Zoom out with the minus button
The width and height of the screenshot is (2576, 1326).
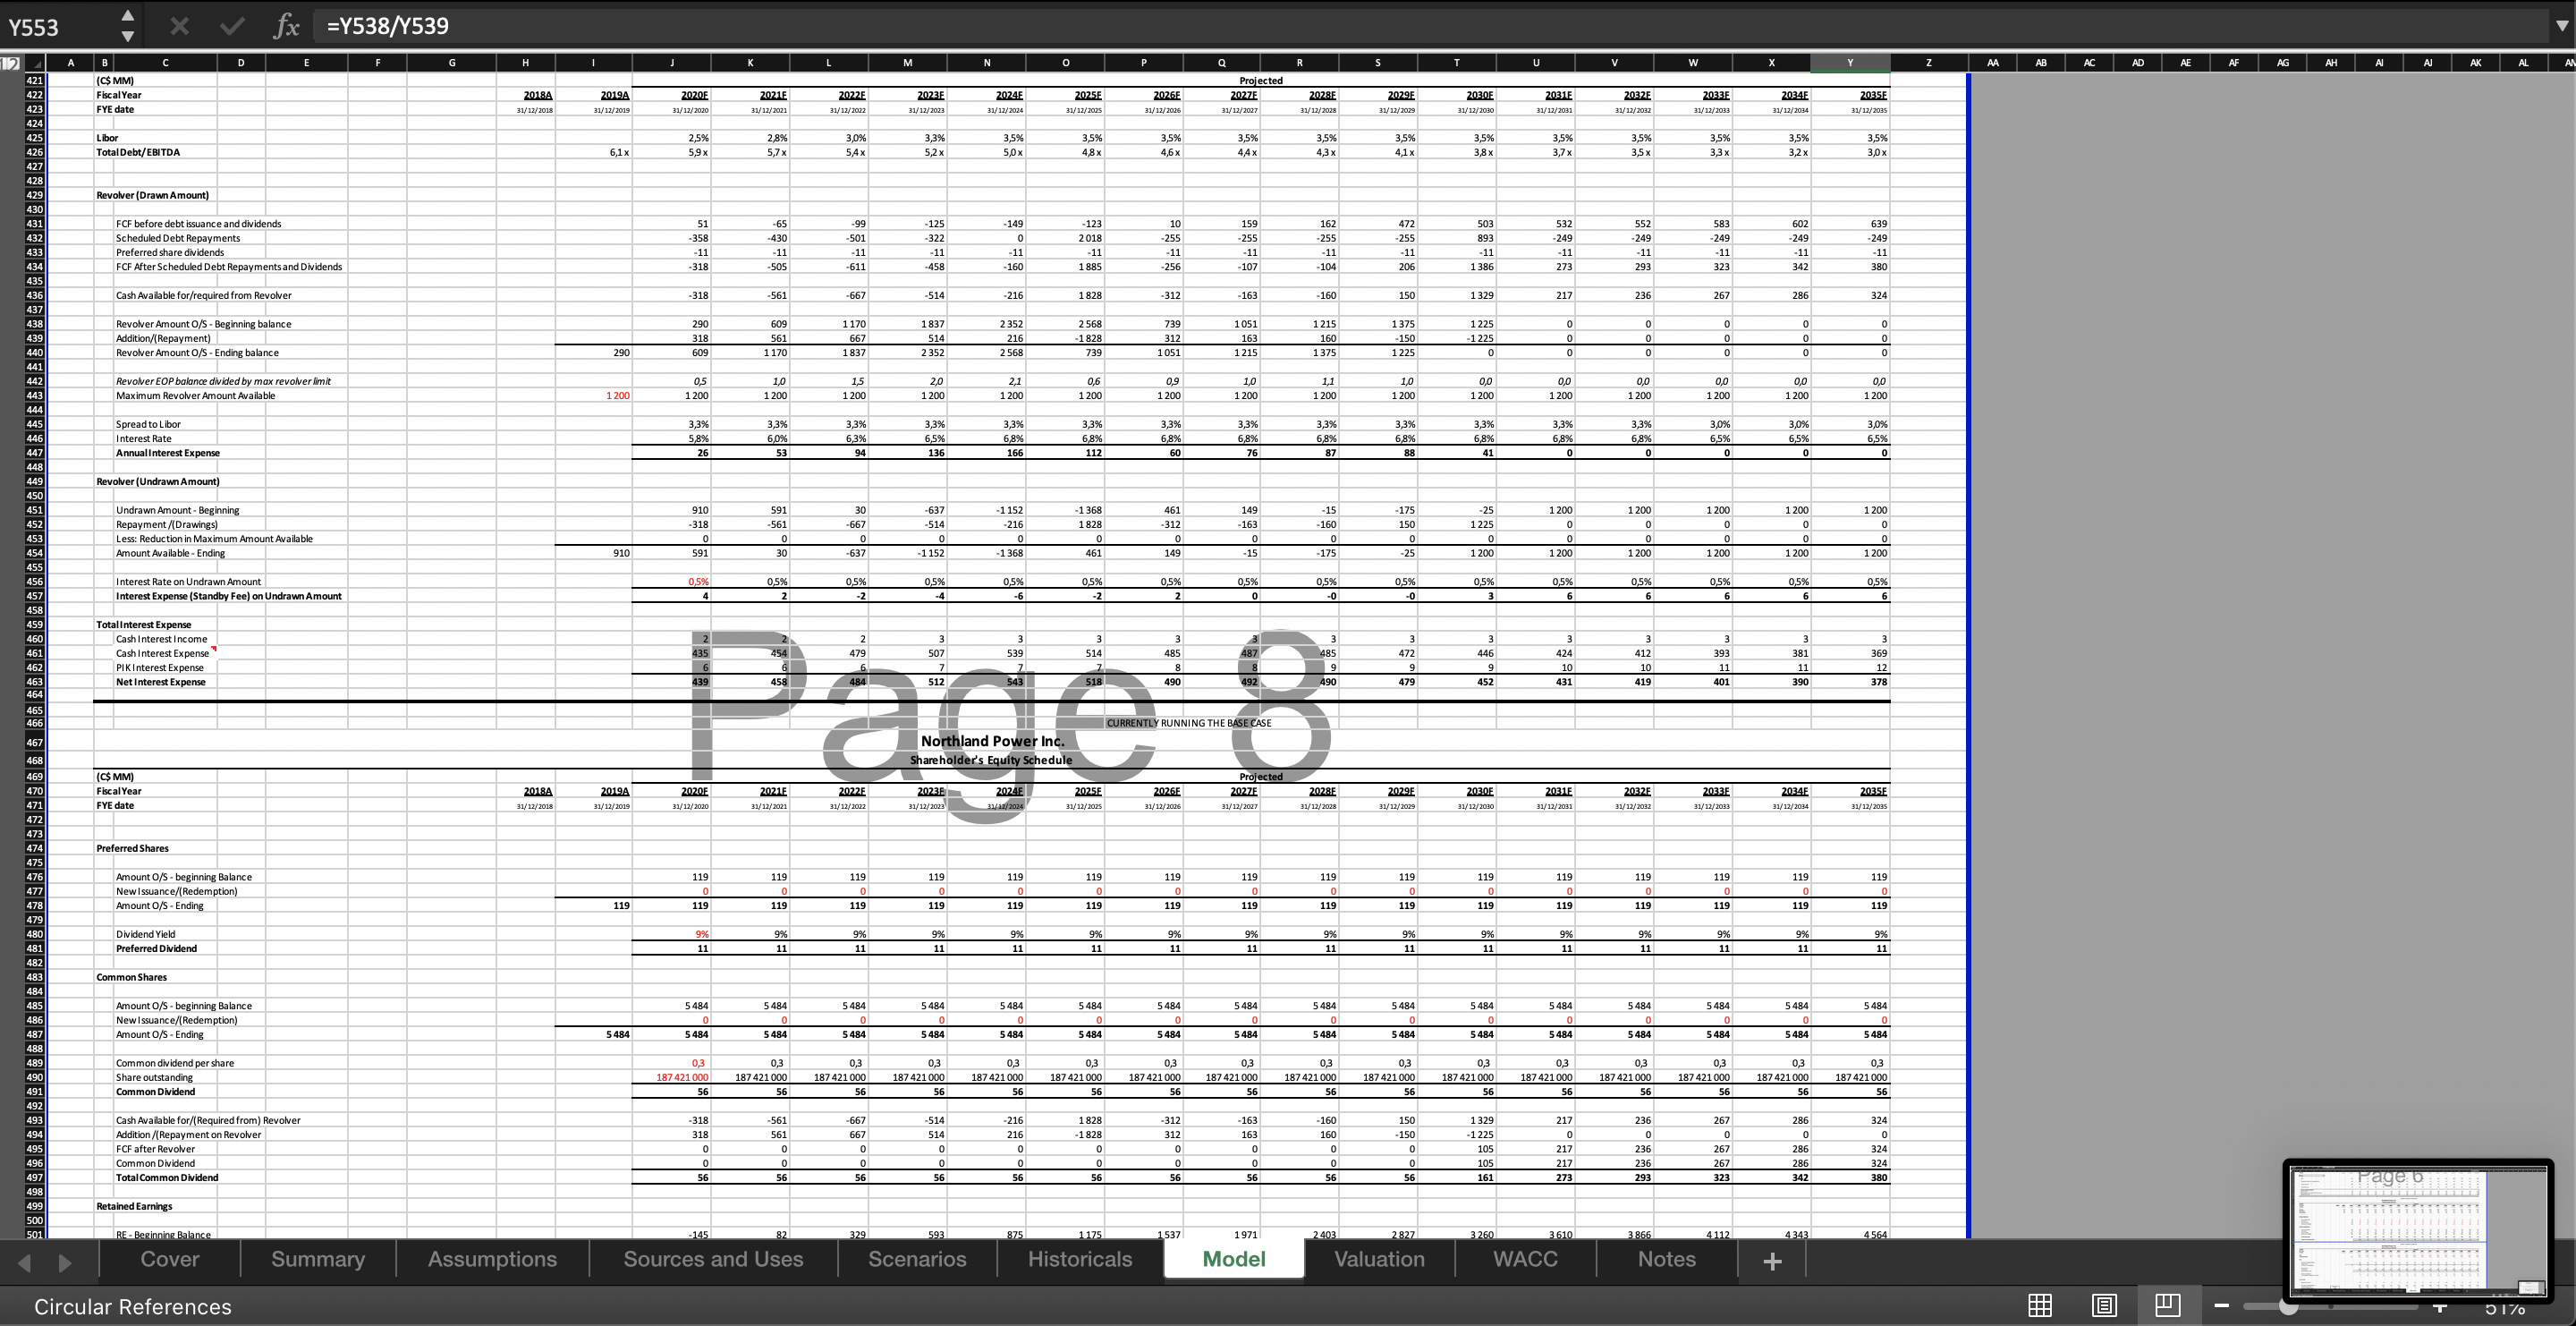pos(2221,1306)
